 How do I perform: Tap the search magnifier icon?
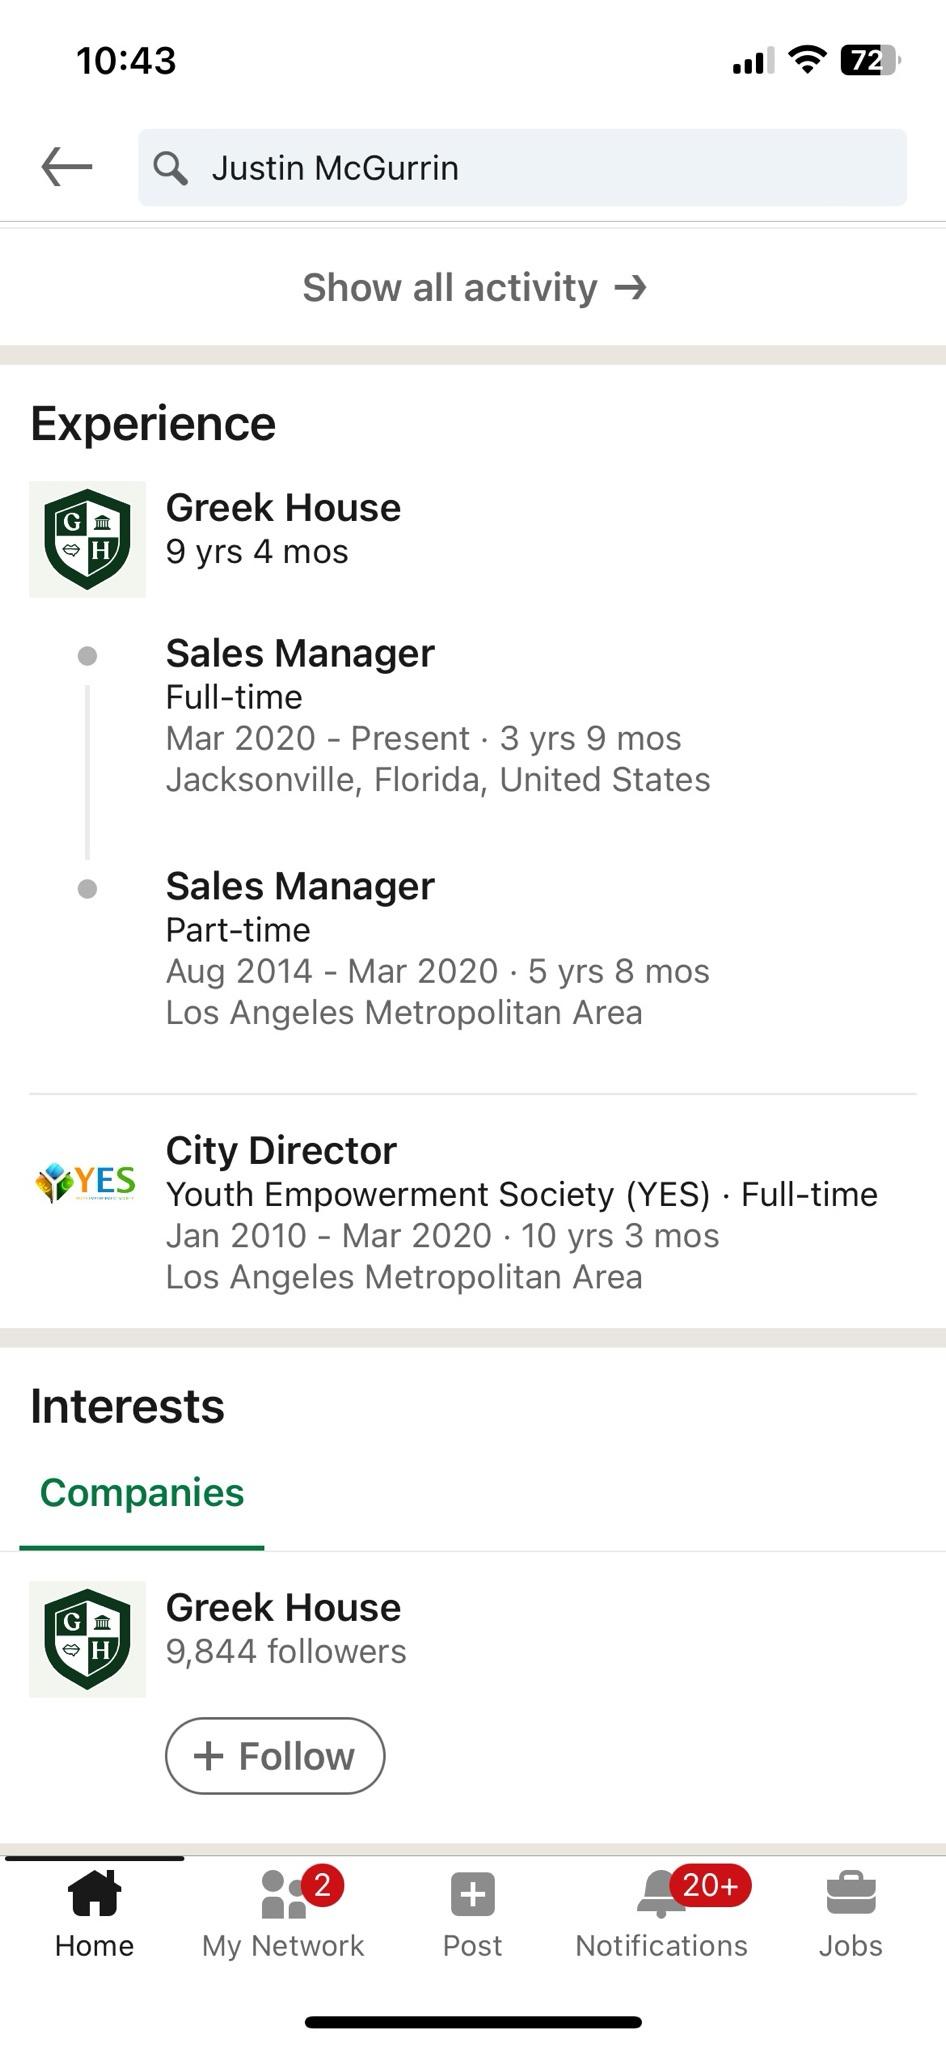(x=170, y=168)
